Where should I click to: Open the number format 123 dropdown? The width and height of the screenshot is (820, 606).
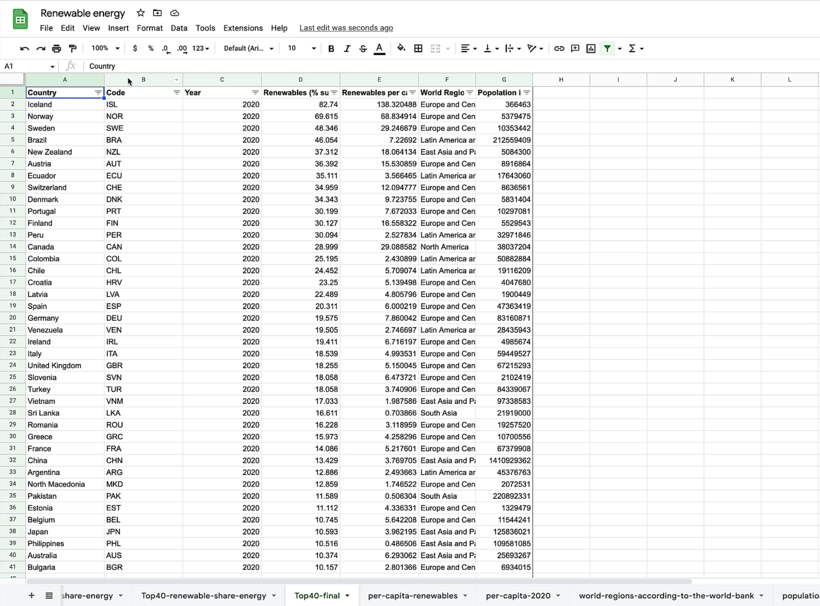(200, 49)
